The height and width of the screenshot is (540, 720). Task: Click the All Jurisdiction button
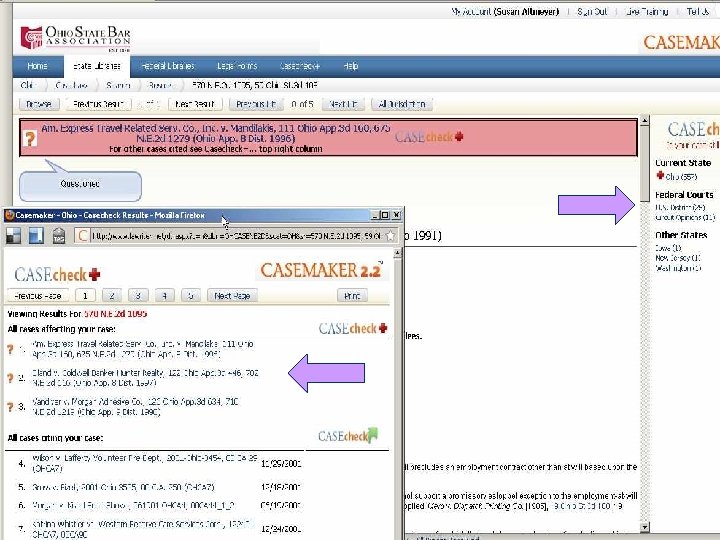pos(402,104)
